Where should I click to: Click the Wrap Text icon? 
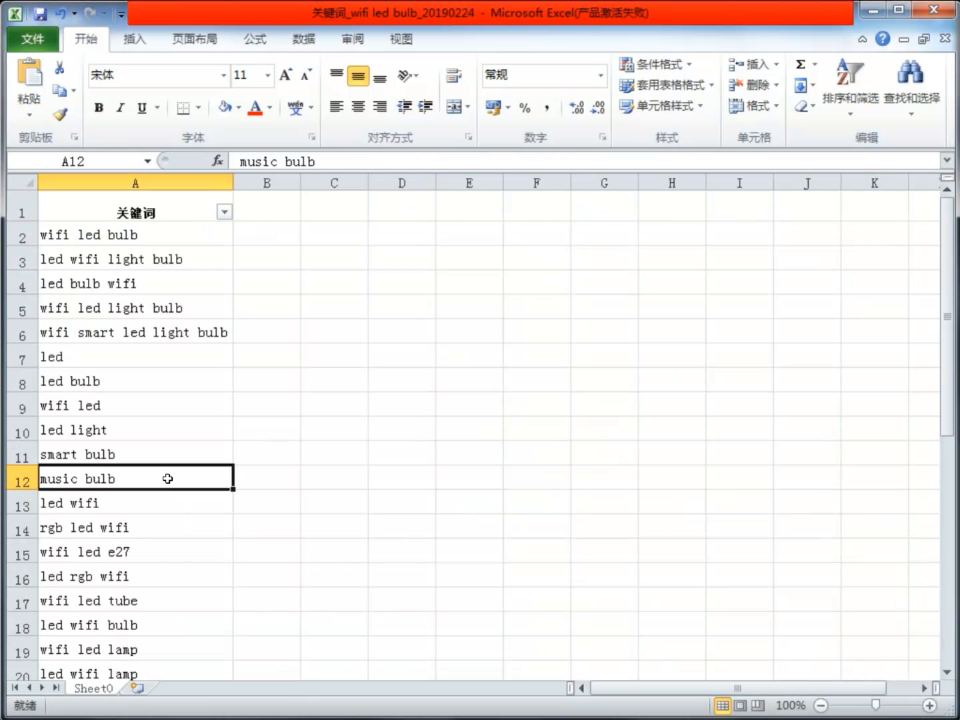[454, 75]
